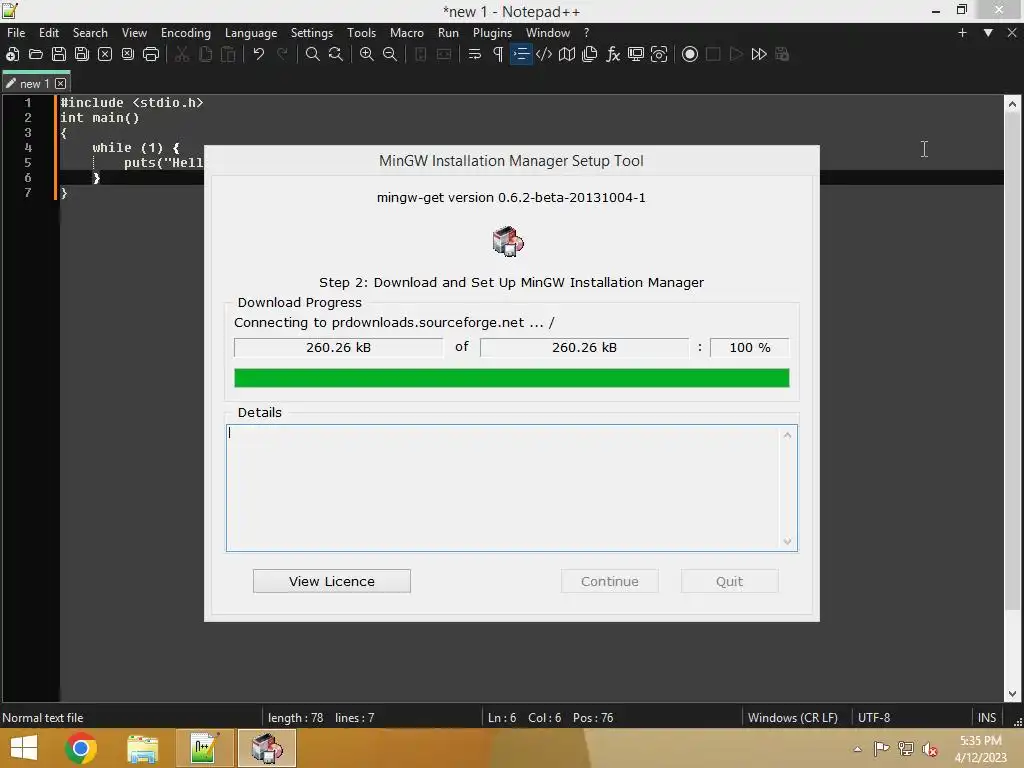Viewport: 1024px width, 768px height.
Task: Toggle word wrap in toolbar
Action: 475,54
